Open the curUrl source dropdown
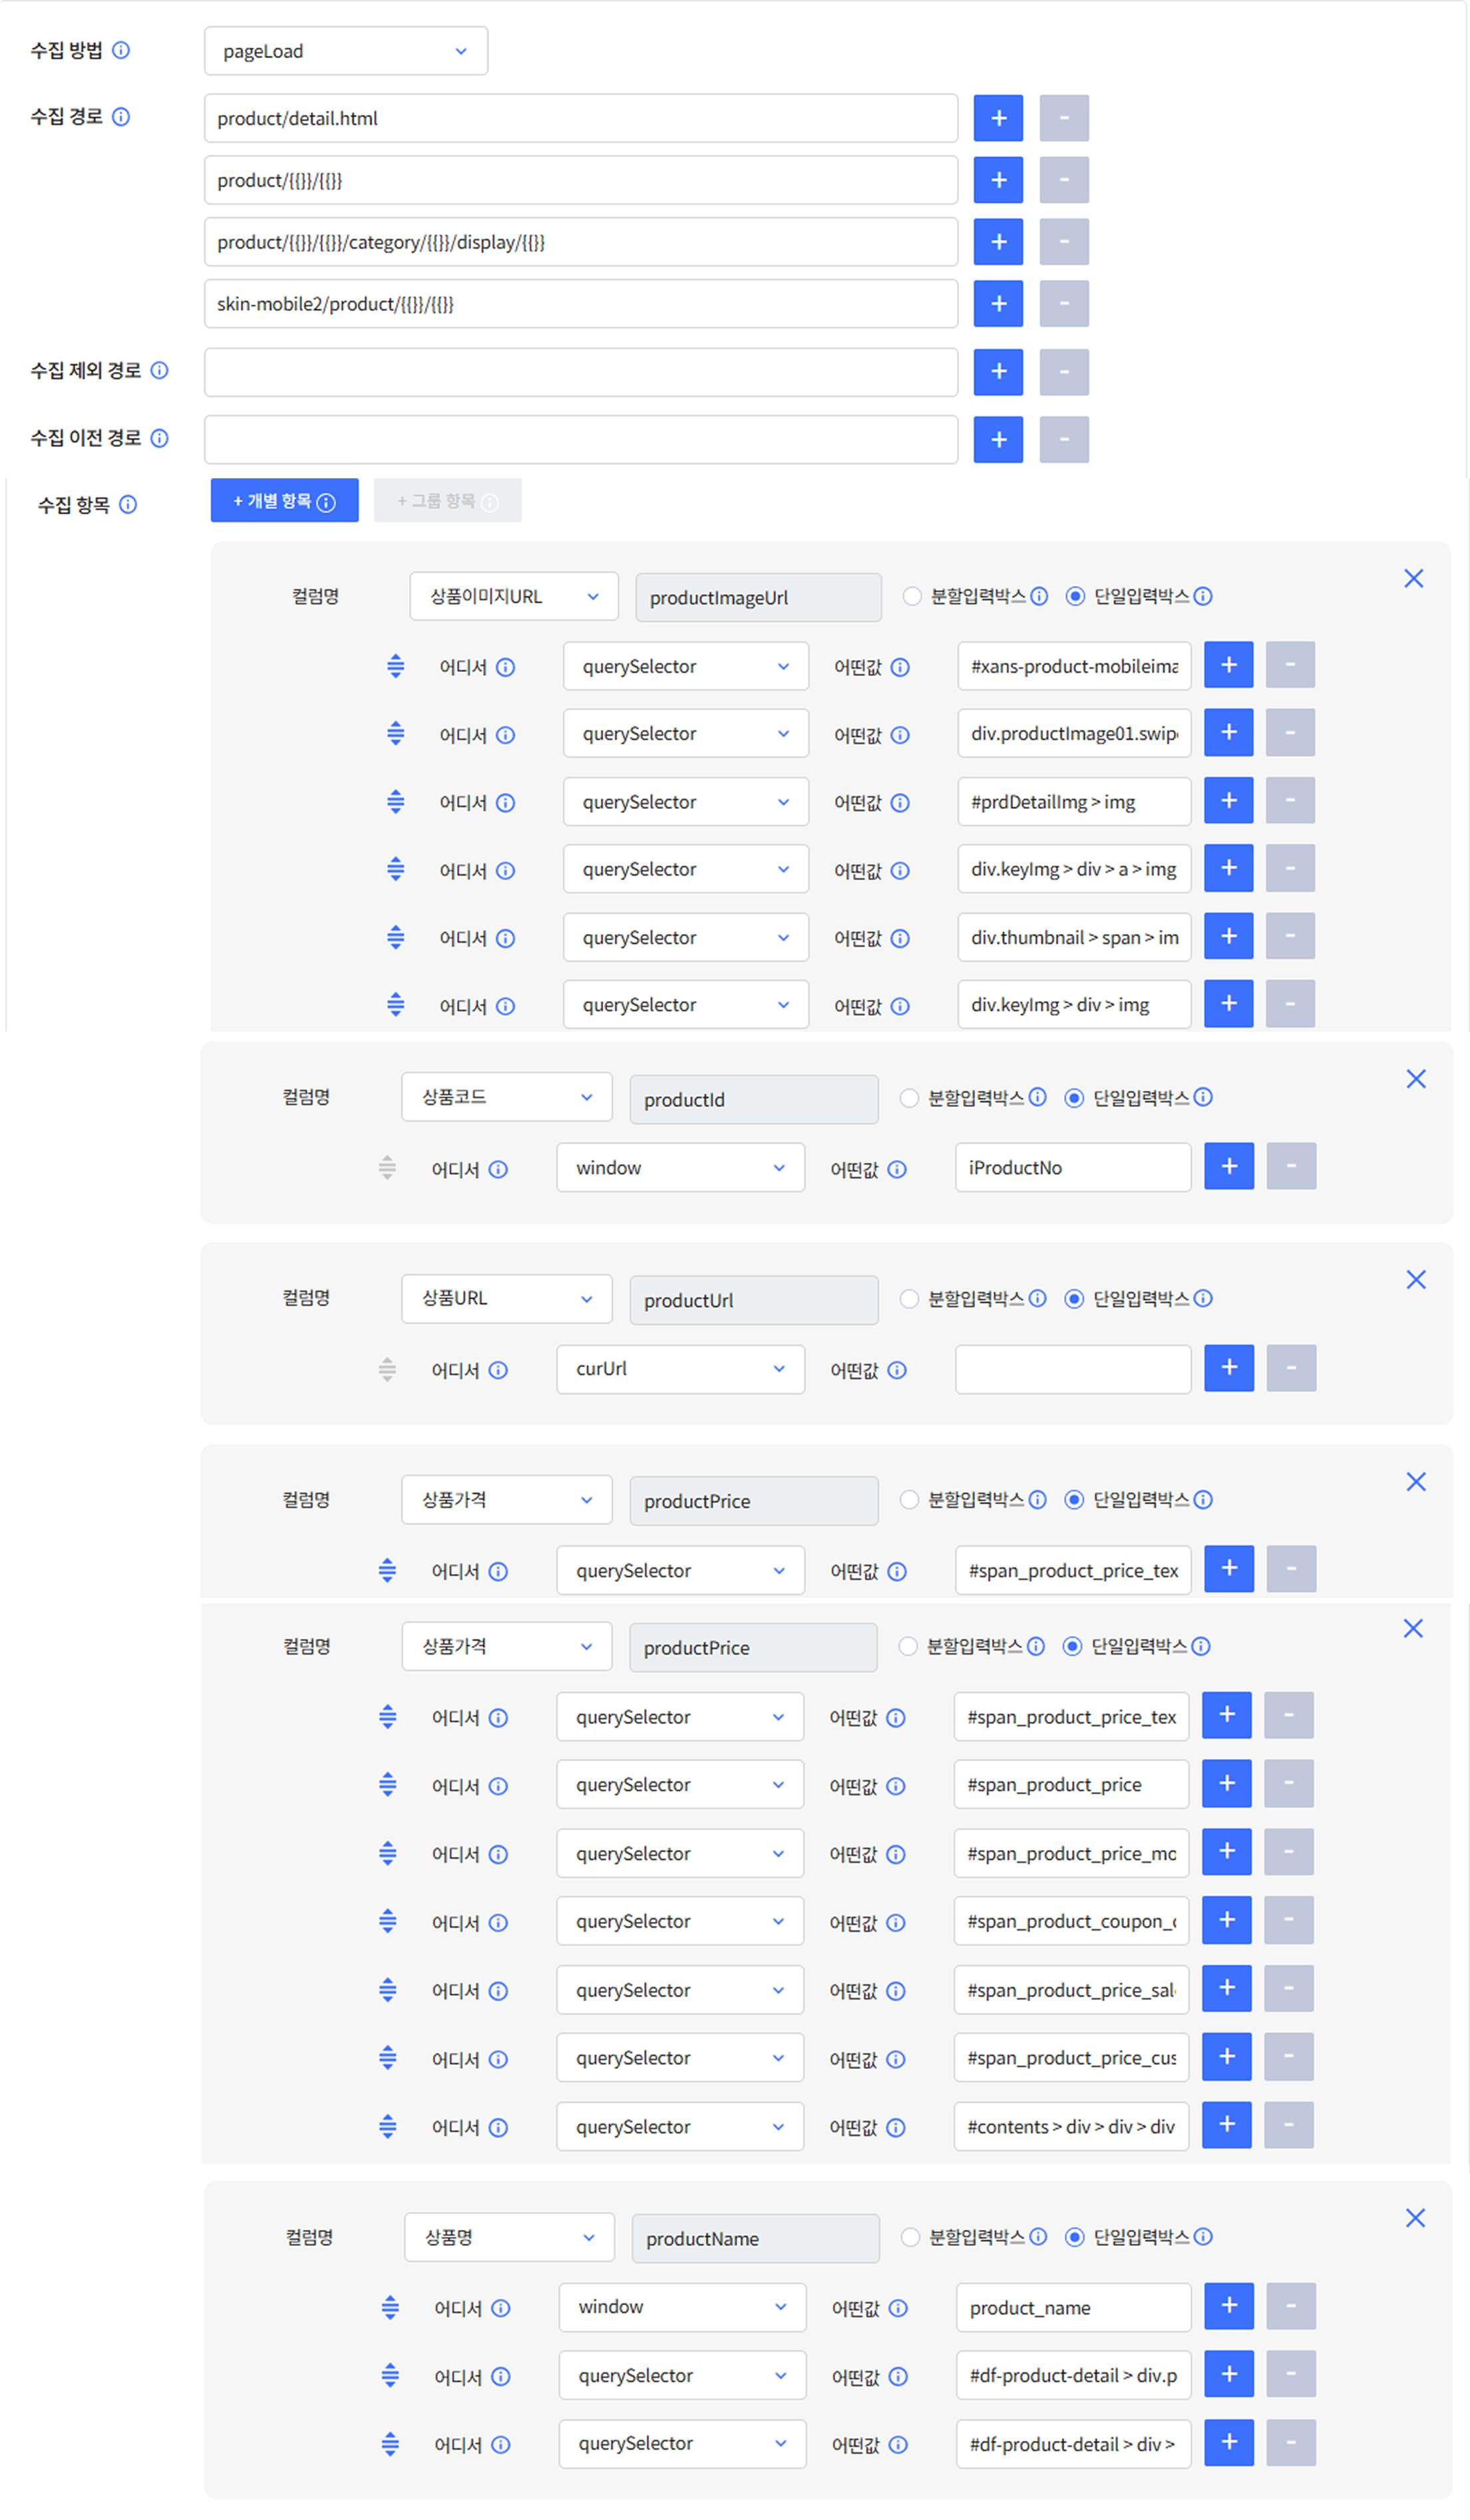Image resolution: width=1470 pixels, height=2520 pixels. pyautogui.click(x=680, y=1369)
